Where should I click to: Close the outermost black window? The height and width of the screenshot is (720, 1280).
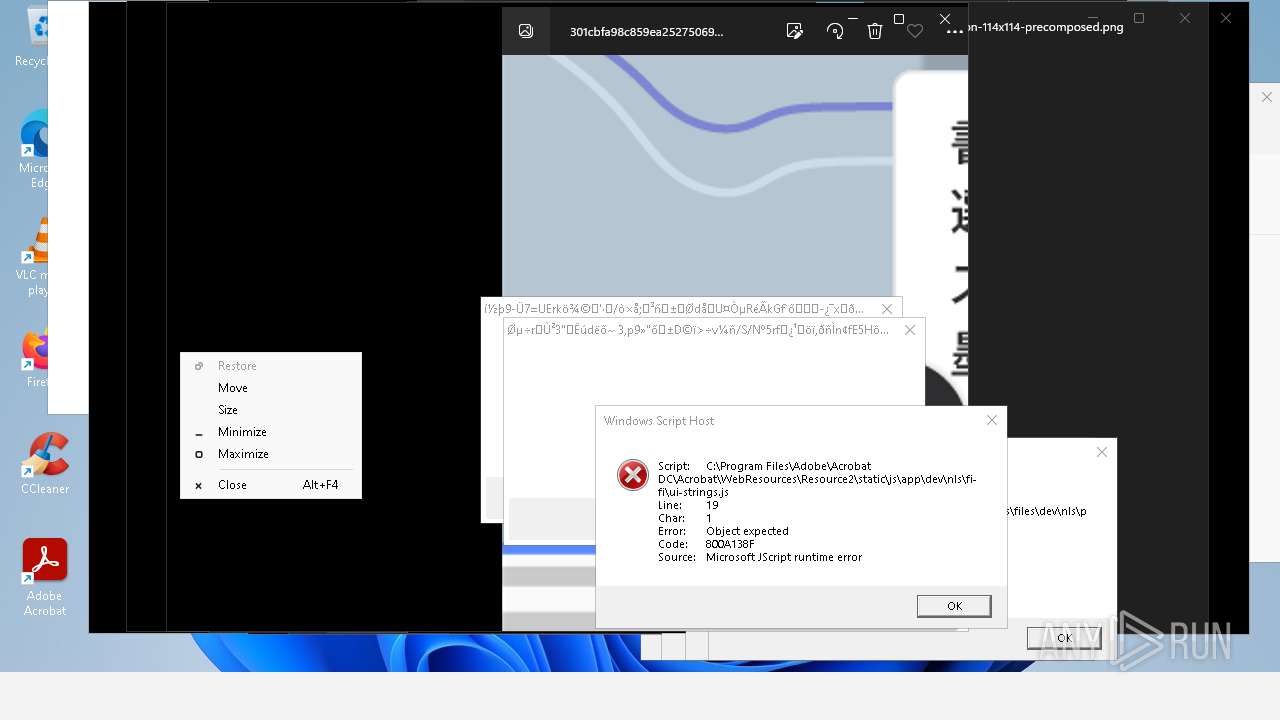click(1226, 18)
